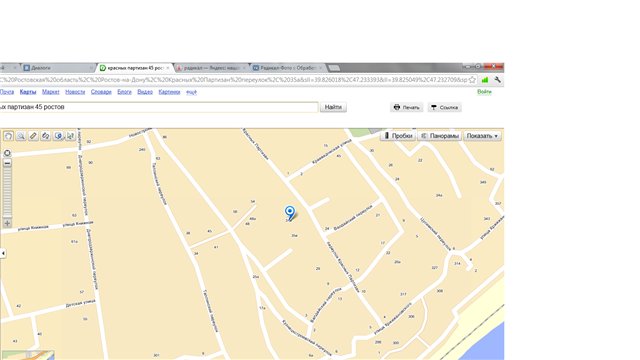Viewport: 640px width, 360px height.
Task: Expand the ещё more-services link
Action: (191, 92)
